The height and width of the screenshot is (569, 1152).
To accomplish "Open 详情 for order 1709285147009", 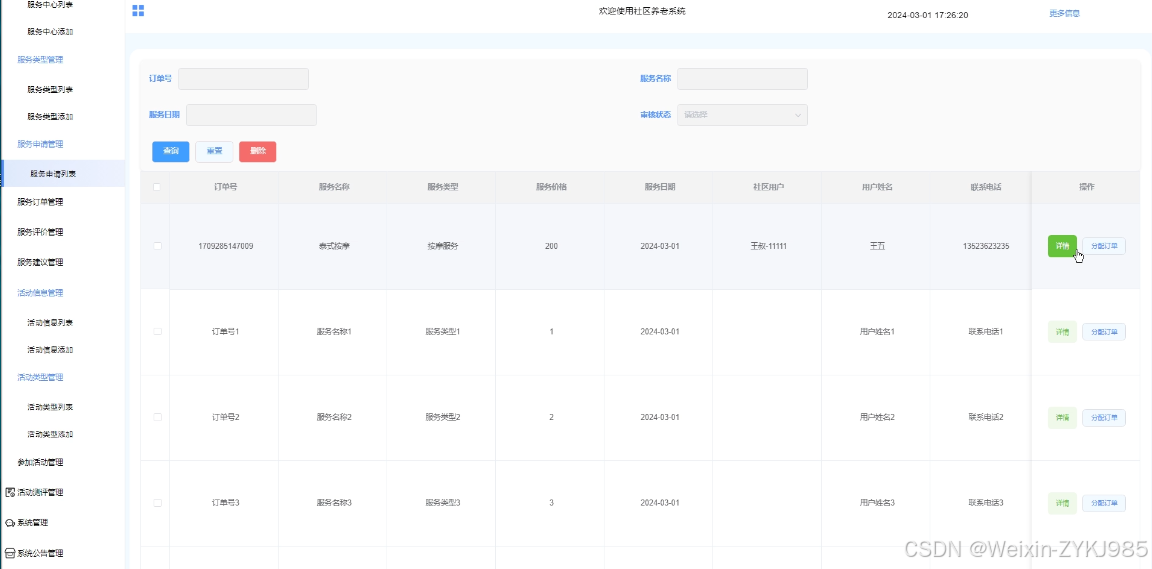I will coord(1062,246).
